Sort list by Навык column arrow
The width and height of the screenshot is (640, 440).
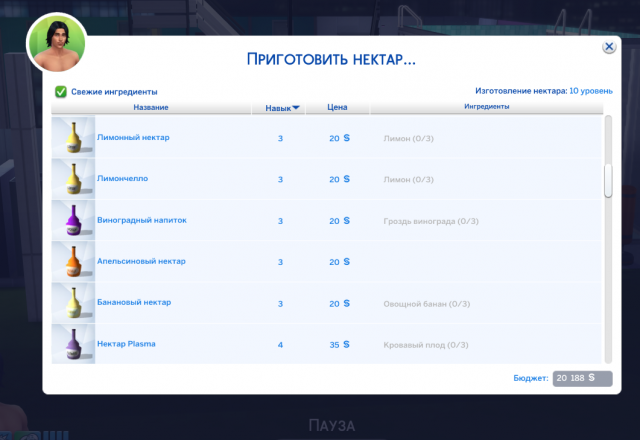[x=296, y=108]
